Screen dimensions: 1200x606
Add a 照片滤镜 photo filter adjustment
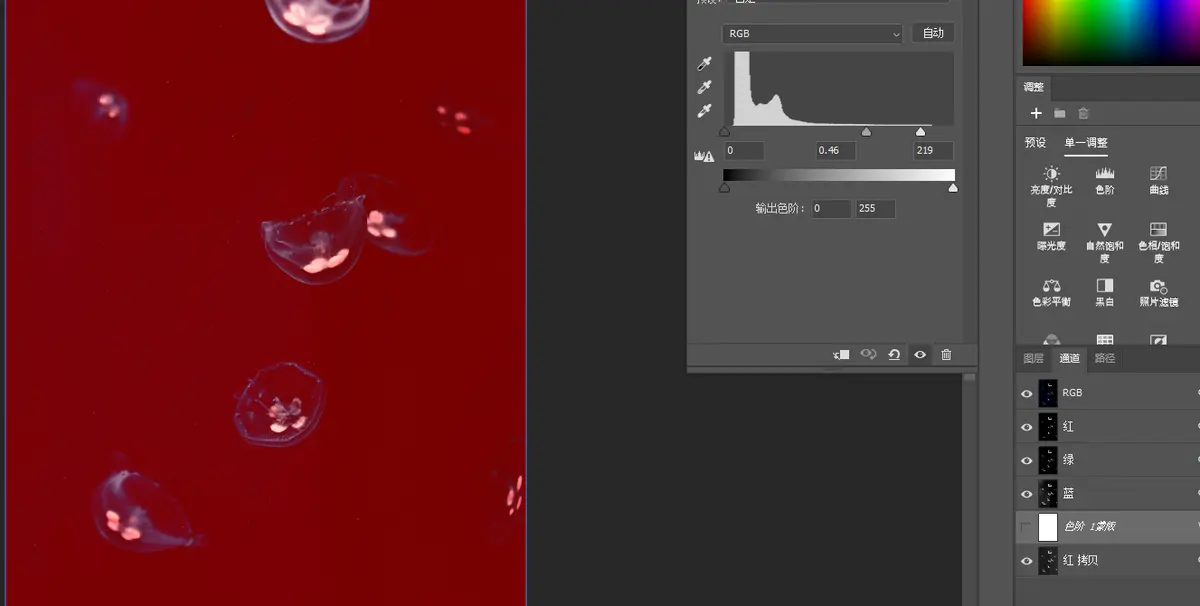click(x=1158, y=292)
